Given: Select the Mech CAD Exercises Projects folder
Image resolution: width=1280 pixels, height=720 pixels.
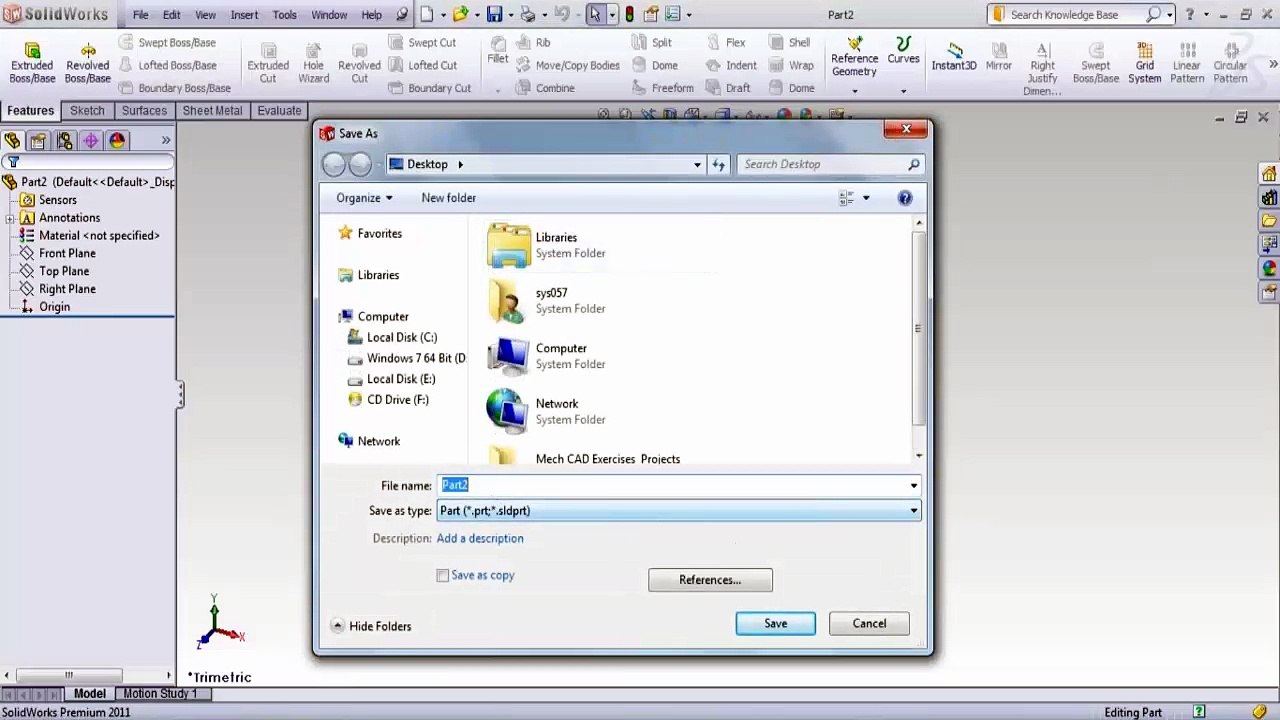Looking at the screenshot, I should point(585,458).
